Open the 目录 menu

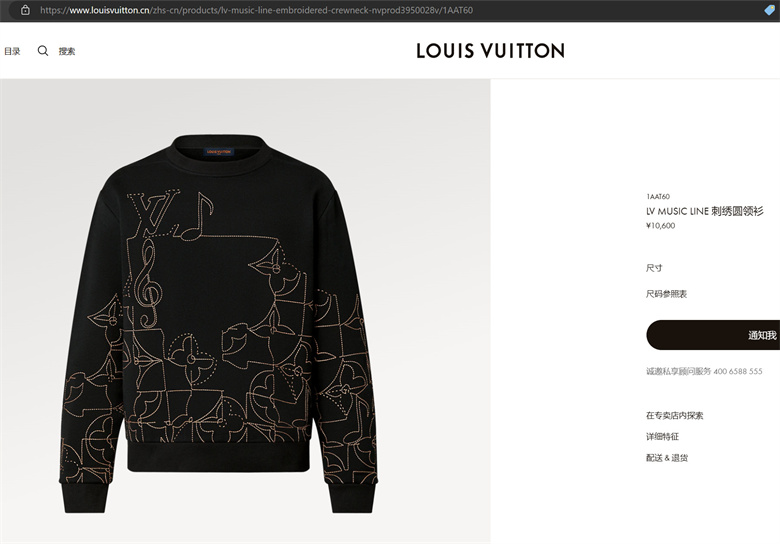[12, 51]
